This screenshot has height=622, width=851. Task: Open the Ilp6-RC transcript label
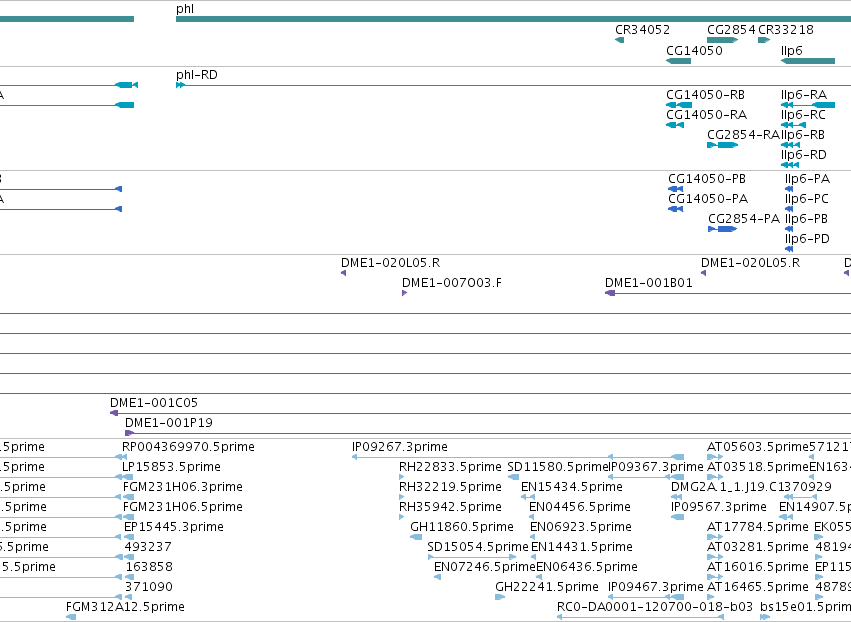pyautogui.click(x=803, y=115)
